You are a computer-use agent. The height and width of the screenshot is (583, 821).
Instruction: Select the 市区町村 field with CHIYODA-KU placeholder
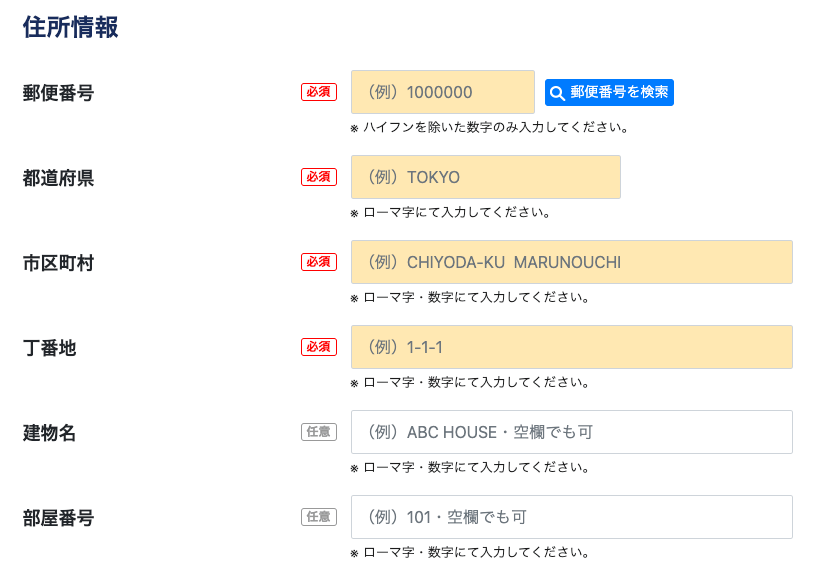tap(572, 262)
